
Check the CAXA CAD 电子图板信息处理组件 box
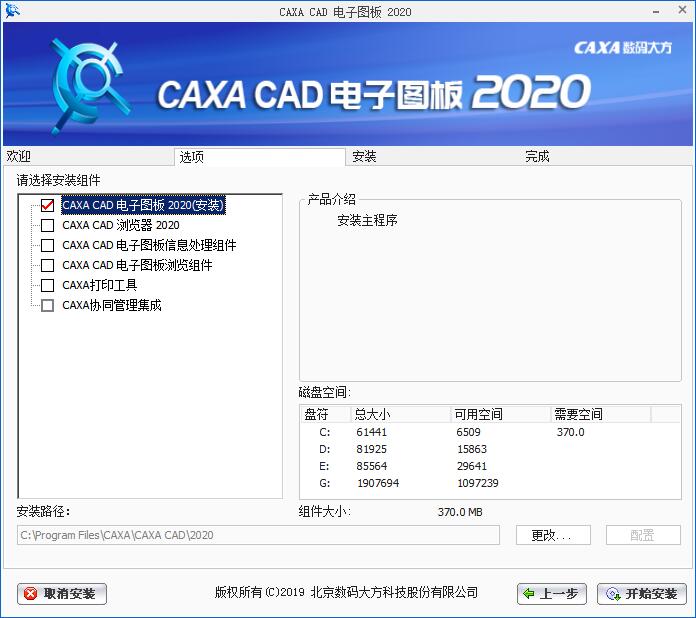point(47,245)
